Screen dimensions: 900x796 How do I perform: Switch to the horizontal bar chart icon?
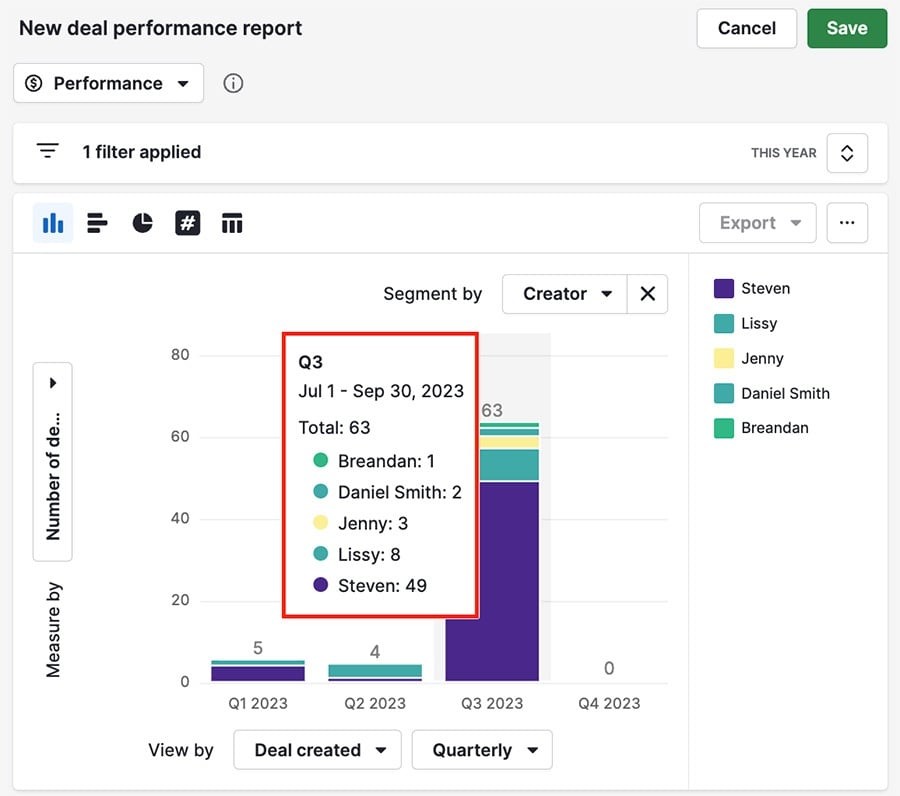97,222
